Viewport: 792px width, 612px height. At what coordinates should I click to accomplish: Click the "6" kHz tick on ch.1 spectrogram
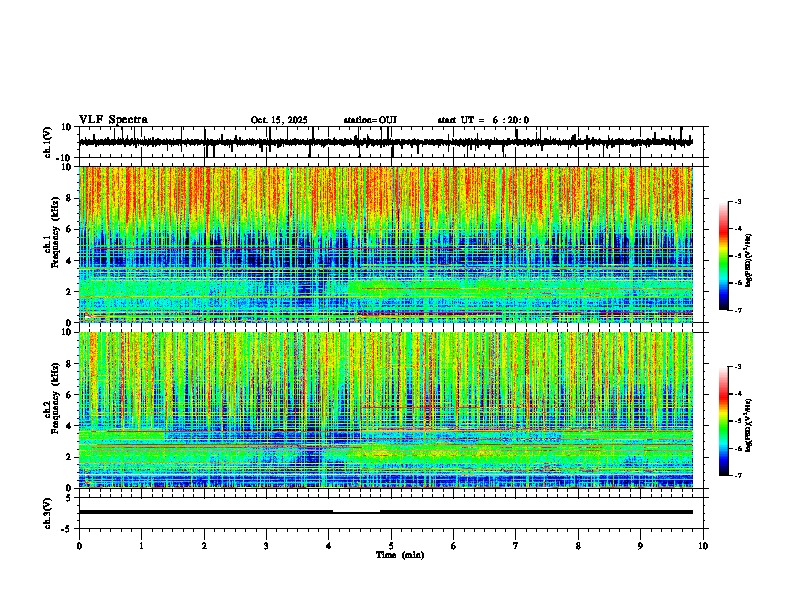71,230
